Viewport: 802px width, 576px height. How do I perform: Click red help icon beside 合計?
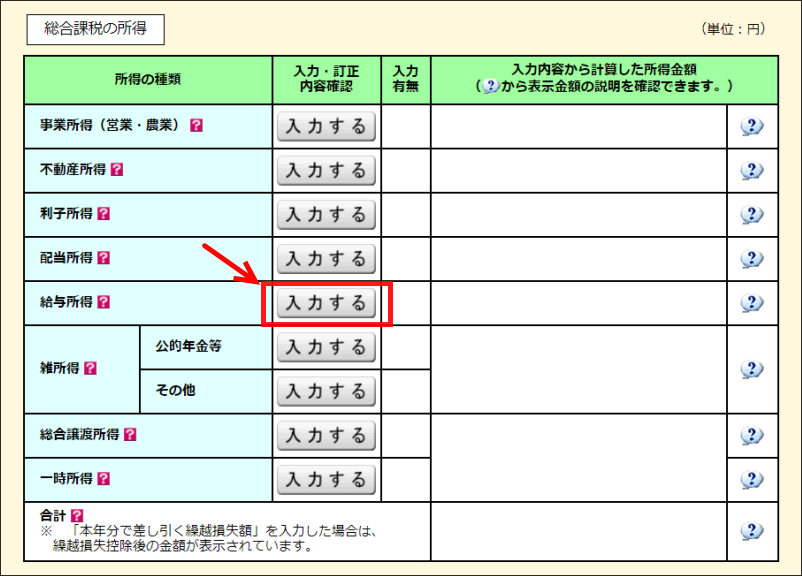tap(77, 516)
